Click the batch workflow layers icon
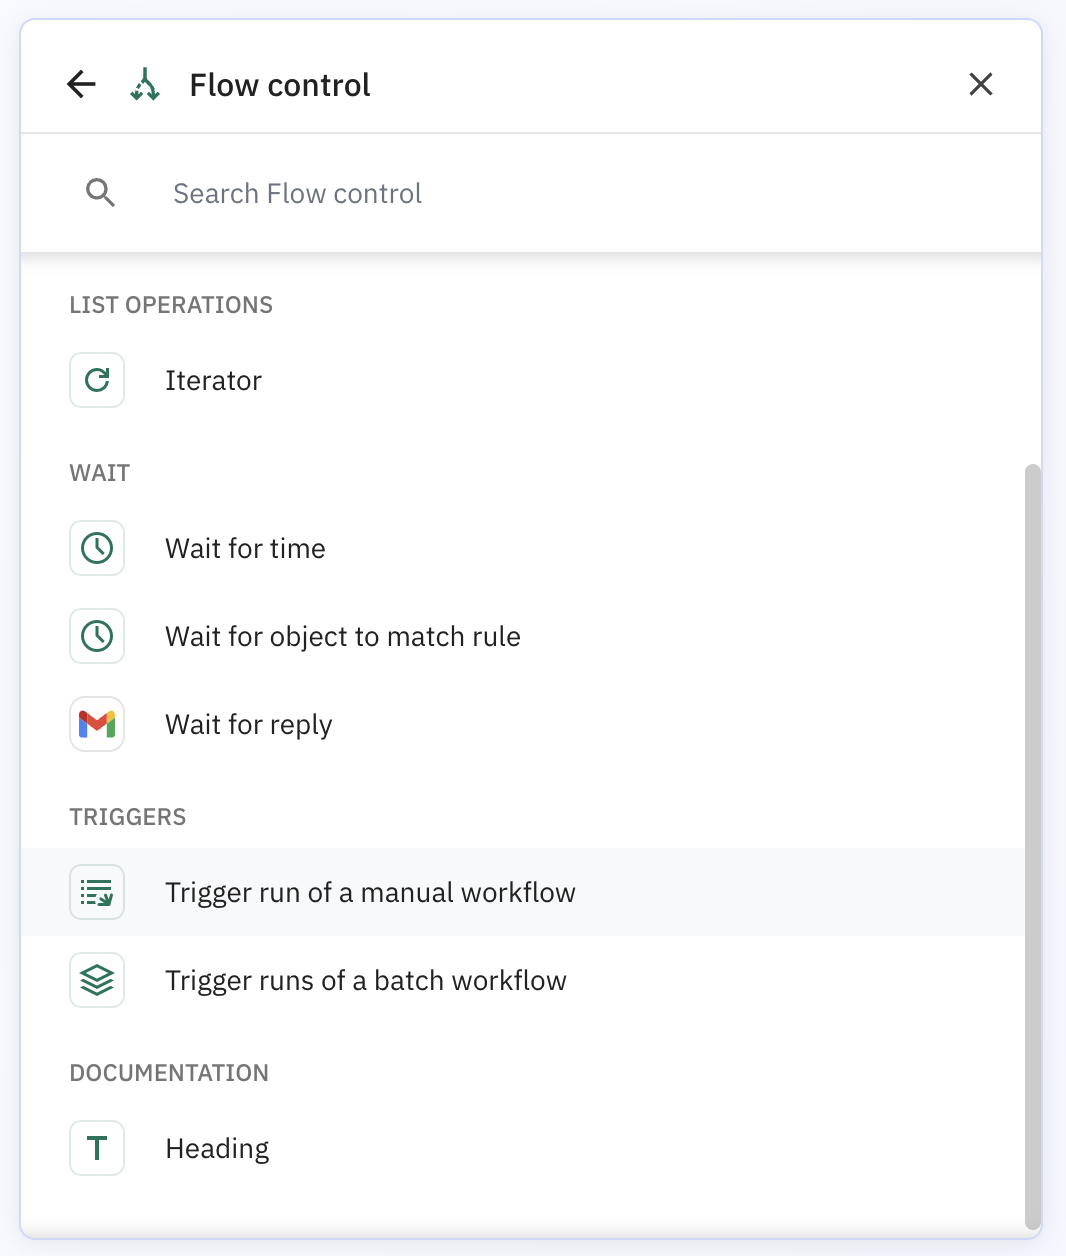 point(97,980)
